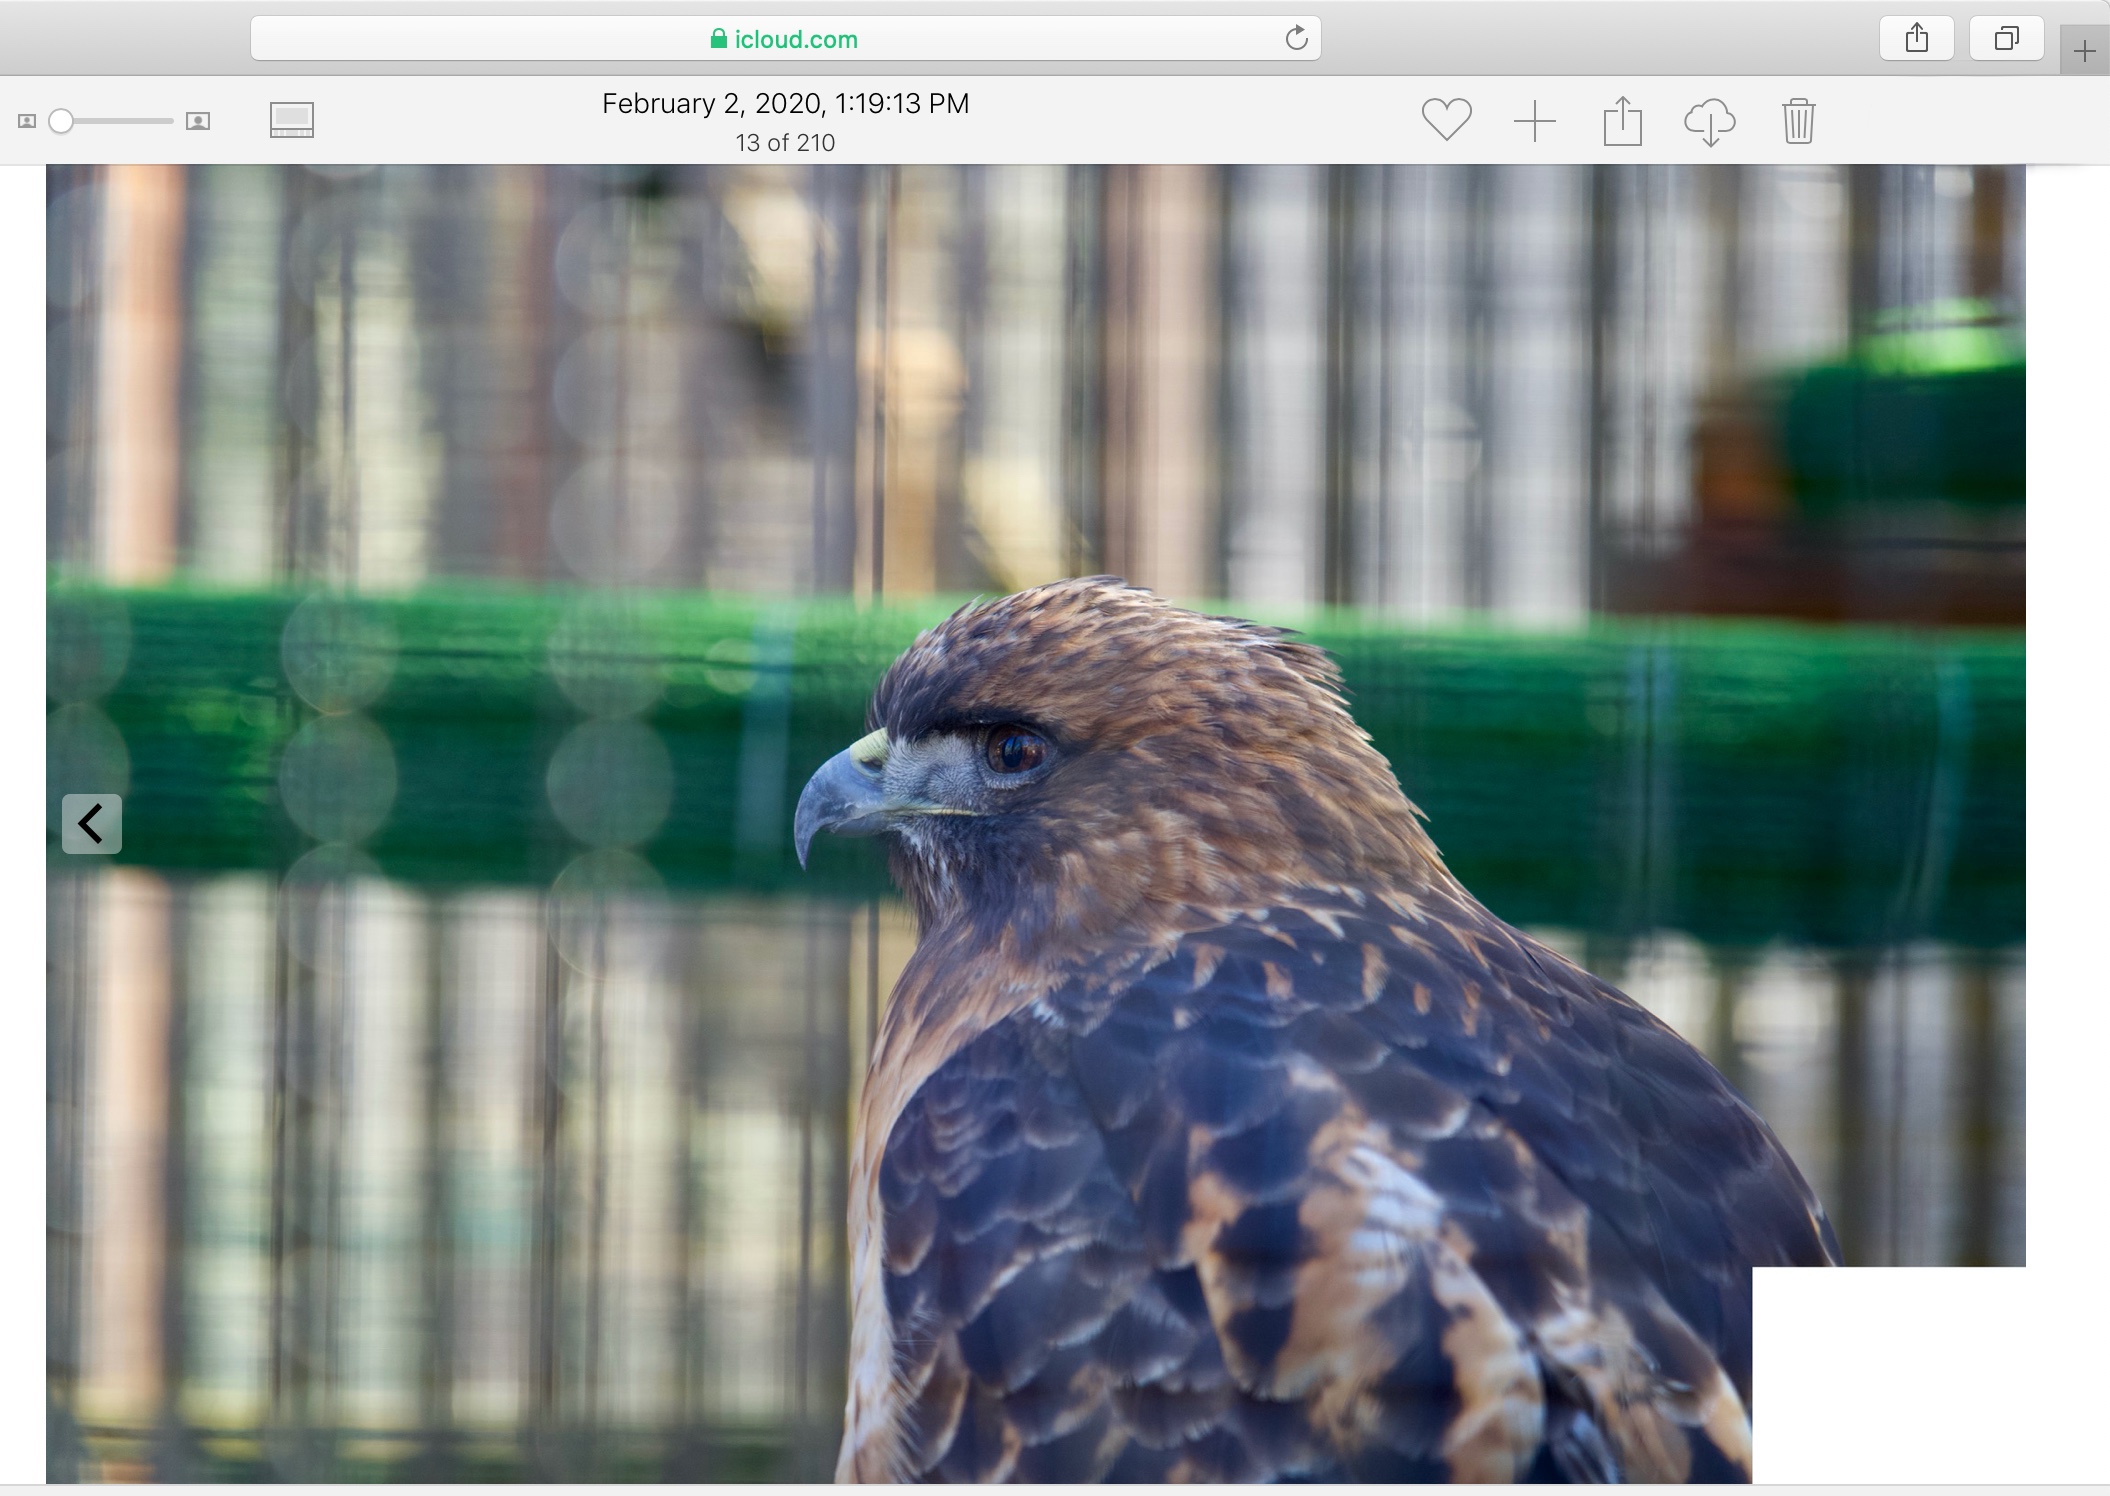
Task: Click the large-image zoom in icon
Action: tap(198, 121)
